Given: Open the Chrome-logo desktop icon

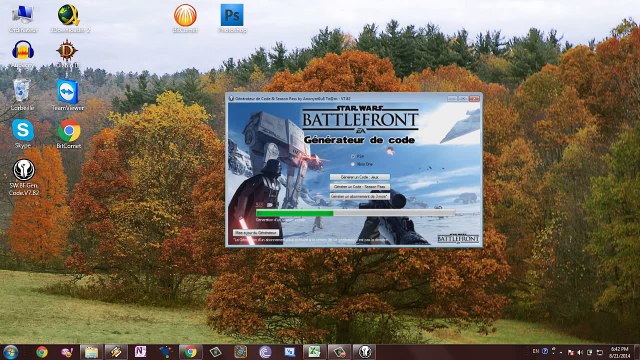Looking at the screenshot, I should 69,133.
